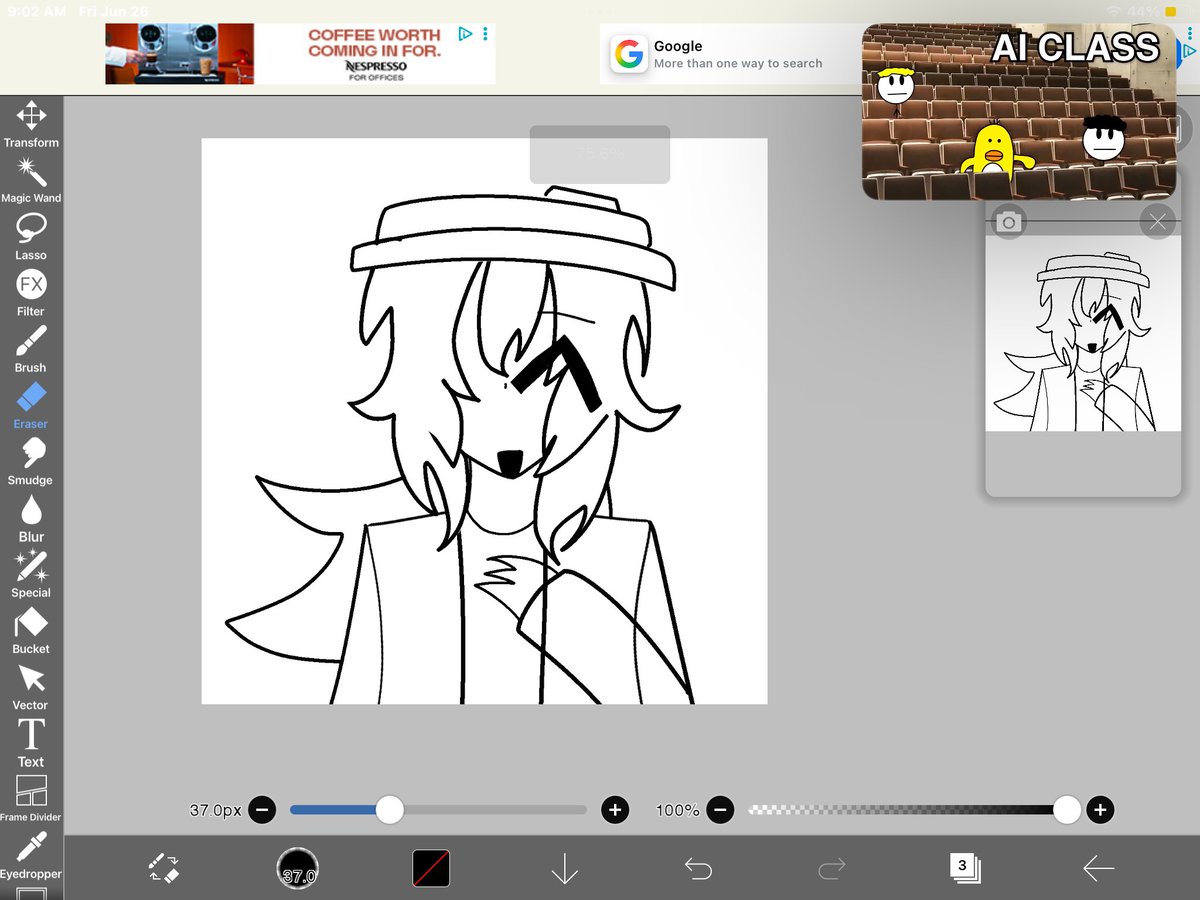Decrease brush thickness with minus button
The height and width of the screenshot is (900, 1200).
tap(262, 810)
